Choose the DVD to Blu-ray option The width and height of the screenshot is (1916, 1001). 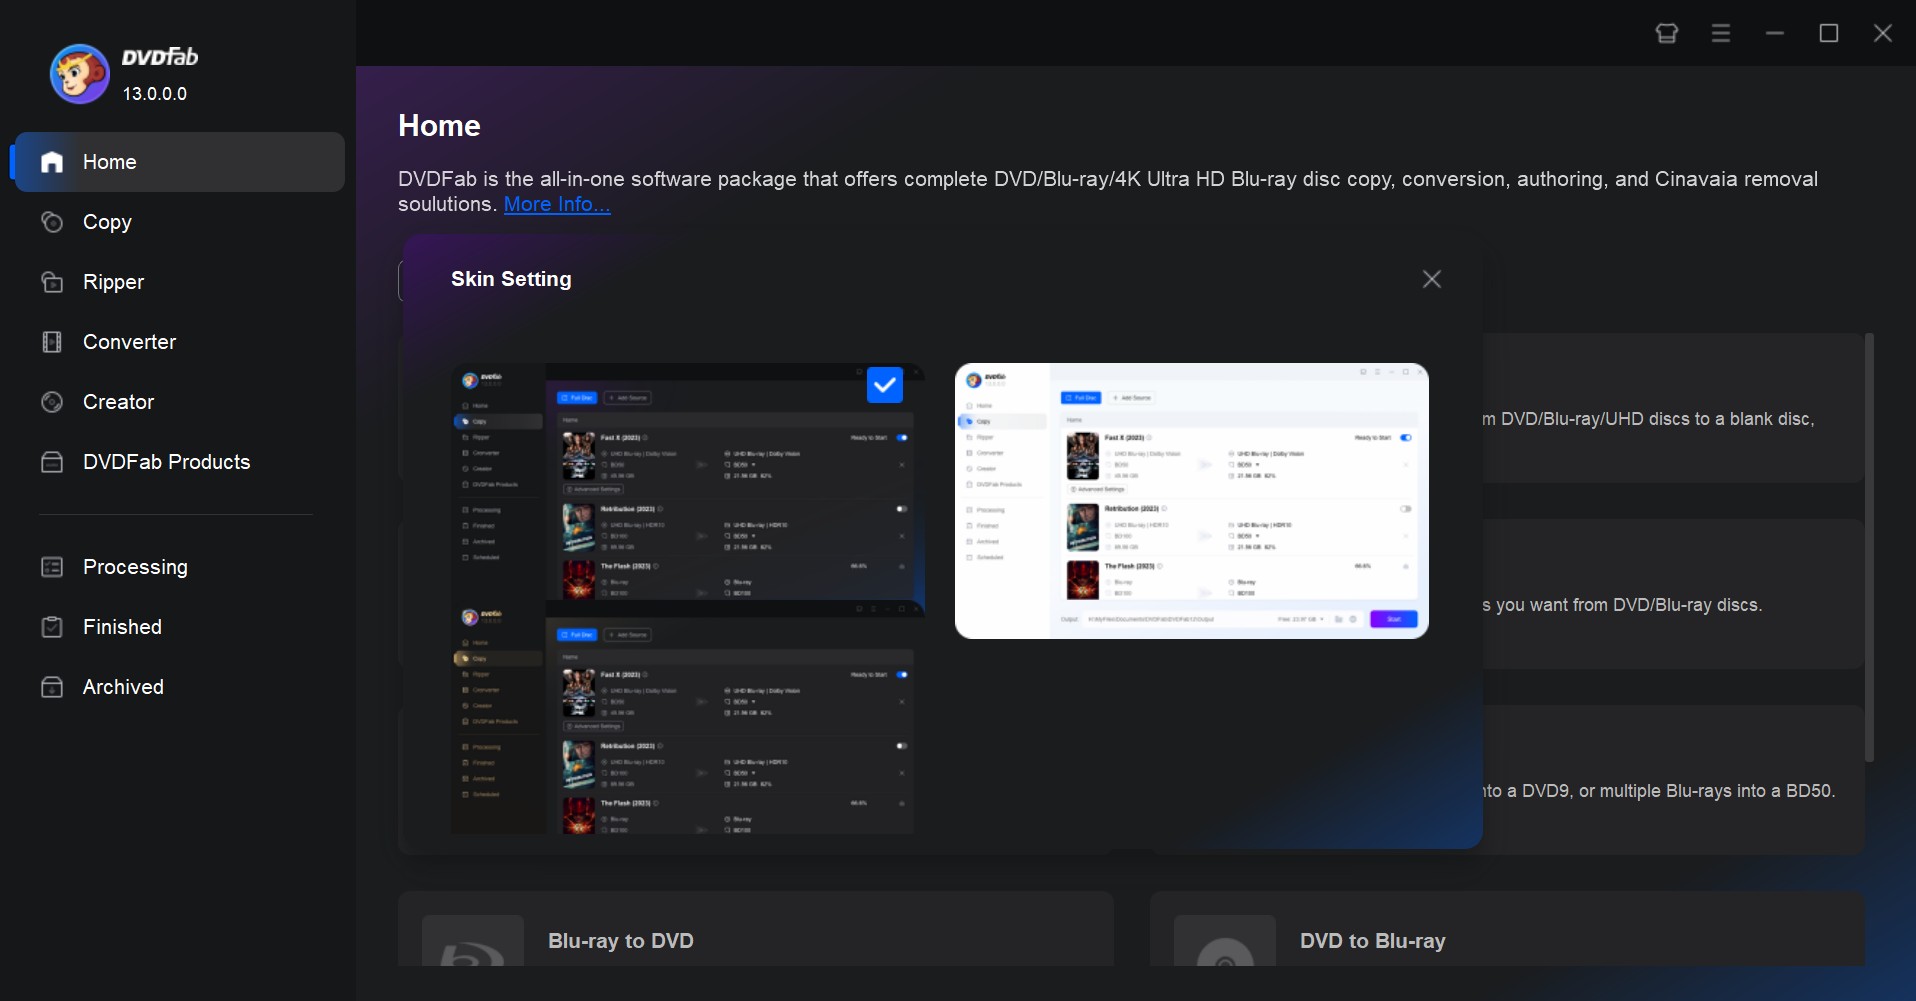point(1371,940)
